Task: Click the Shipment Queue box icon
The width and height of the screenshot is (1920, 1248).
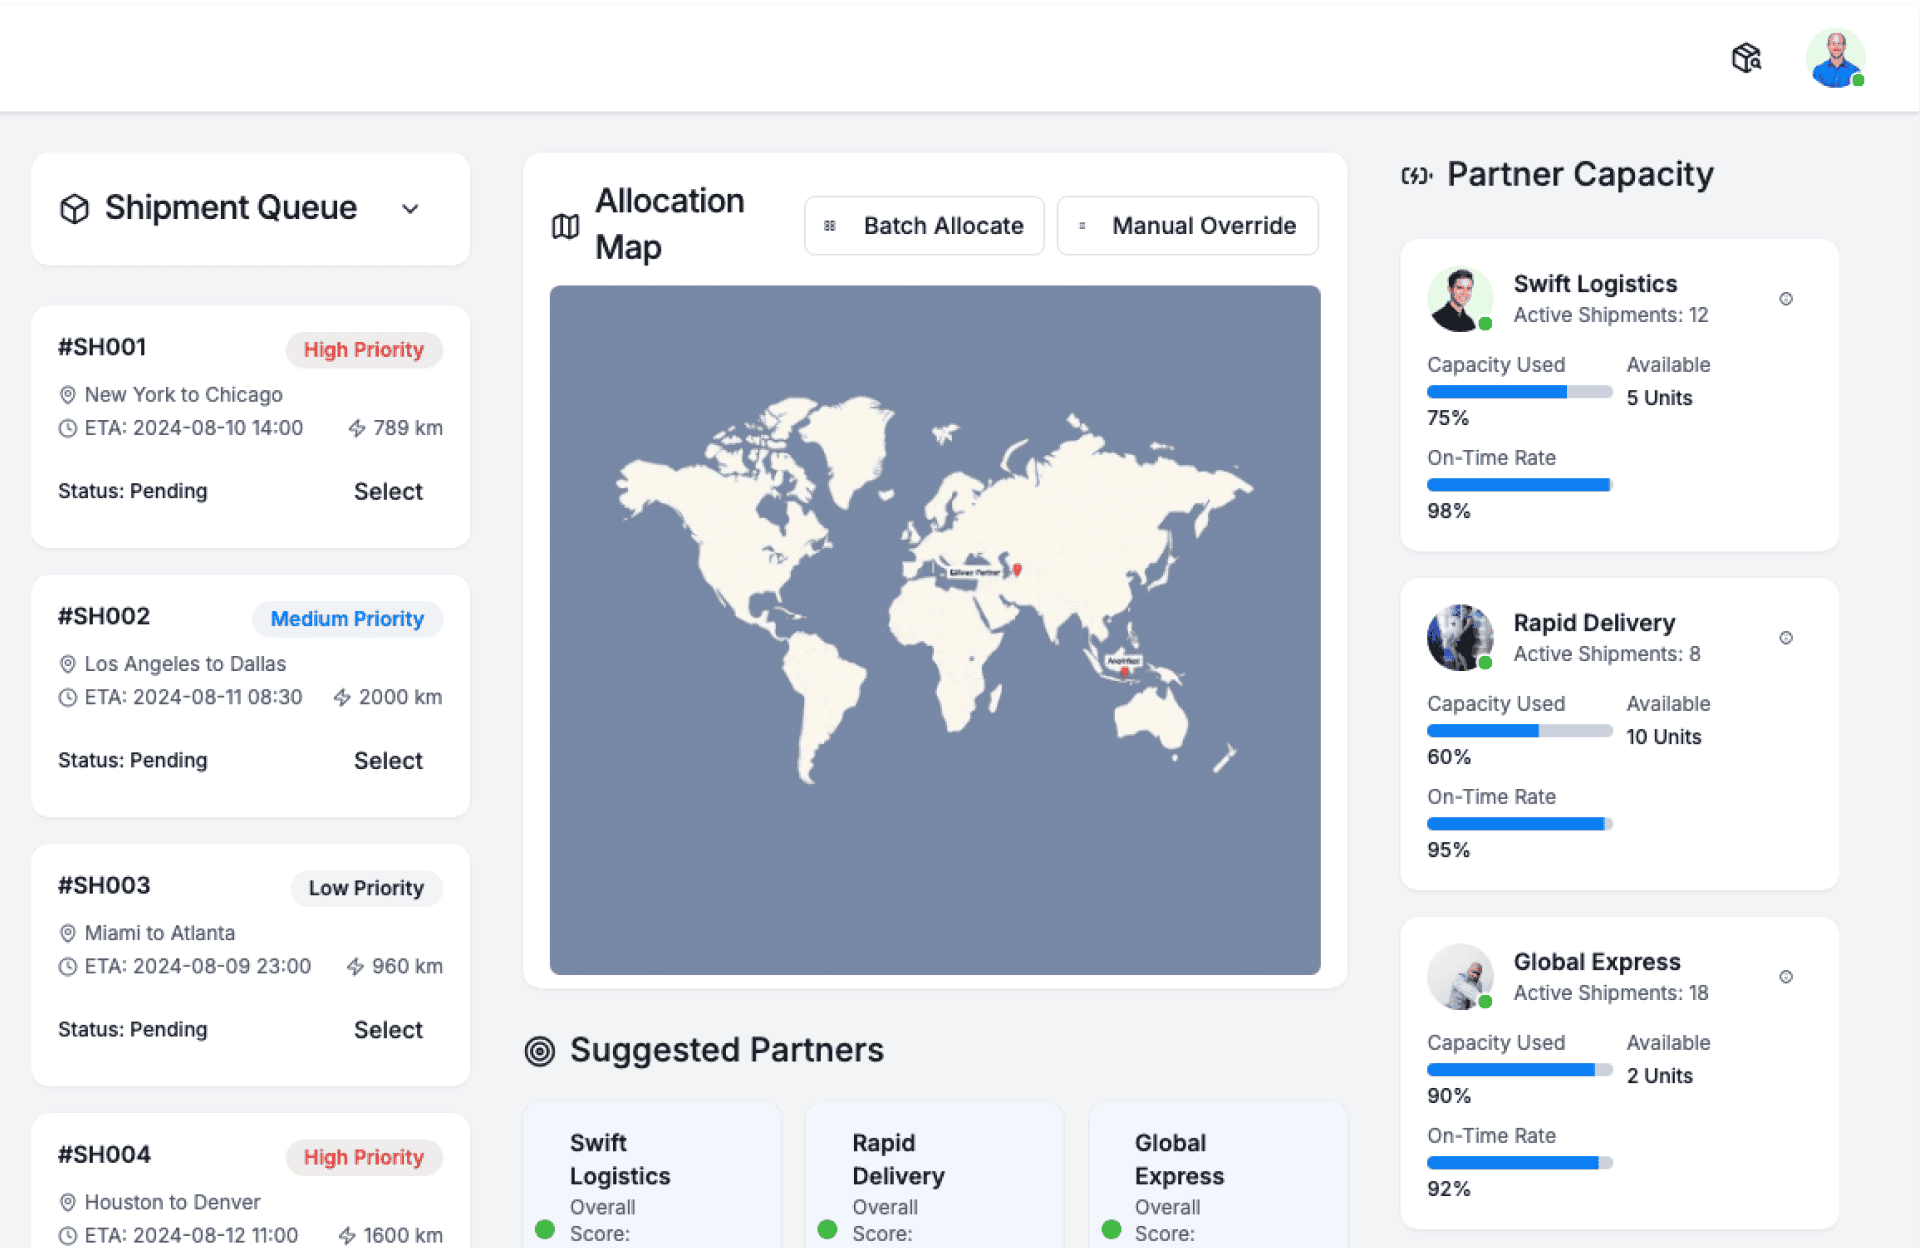Action: 75,209
